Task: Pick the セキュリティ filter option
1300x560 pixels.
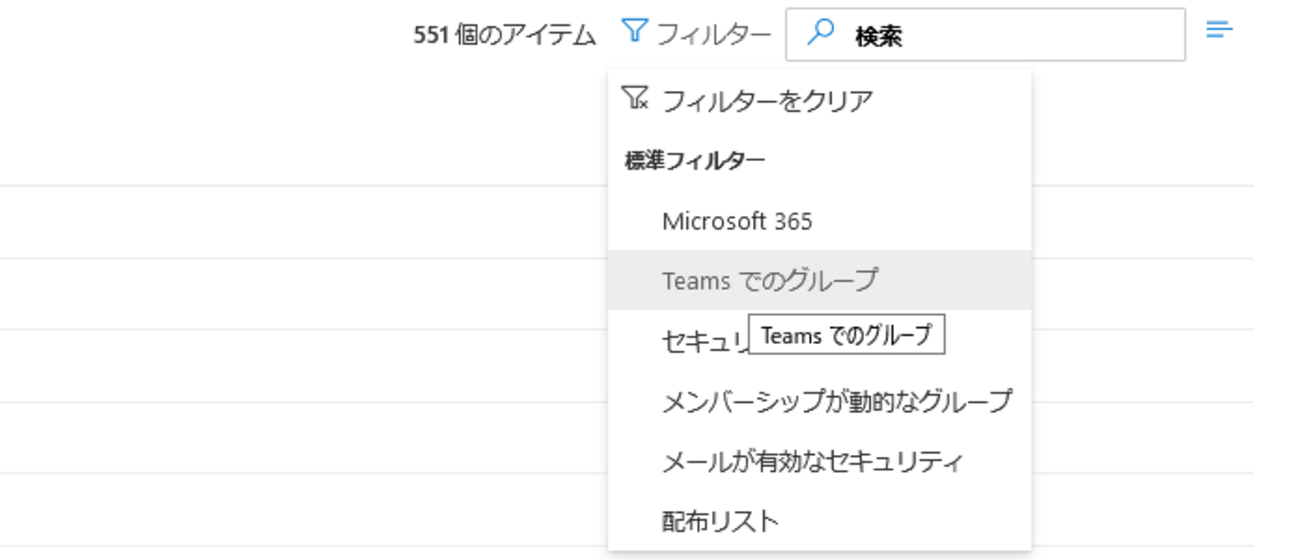Action: (x=700, y=342)
